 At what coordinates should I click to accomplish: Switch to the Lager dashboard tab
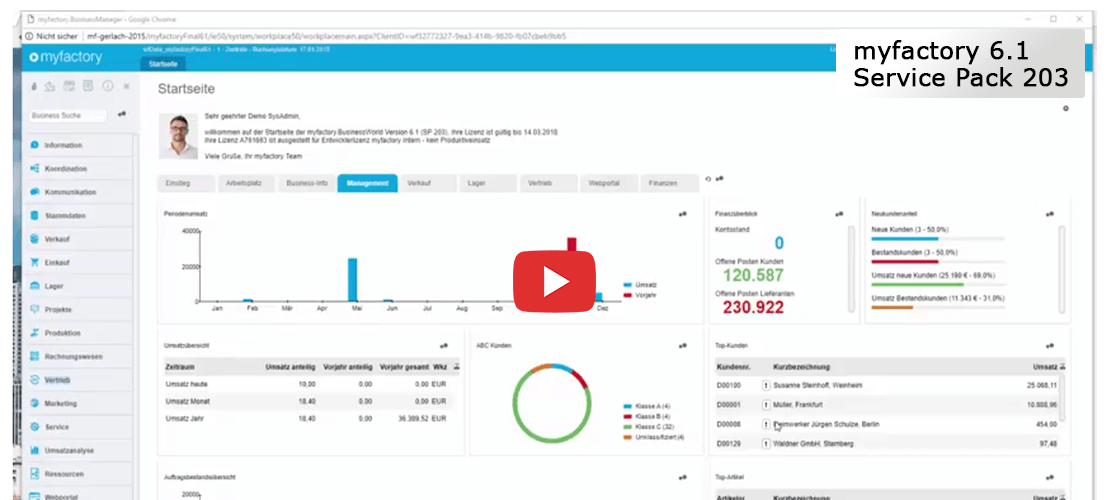[488, 183]
